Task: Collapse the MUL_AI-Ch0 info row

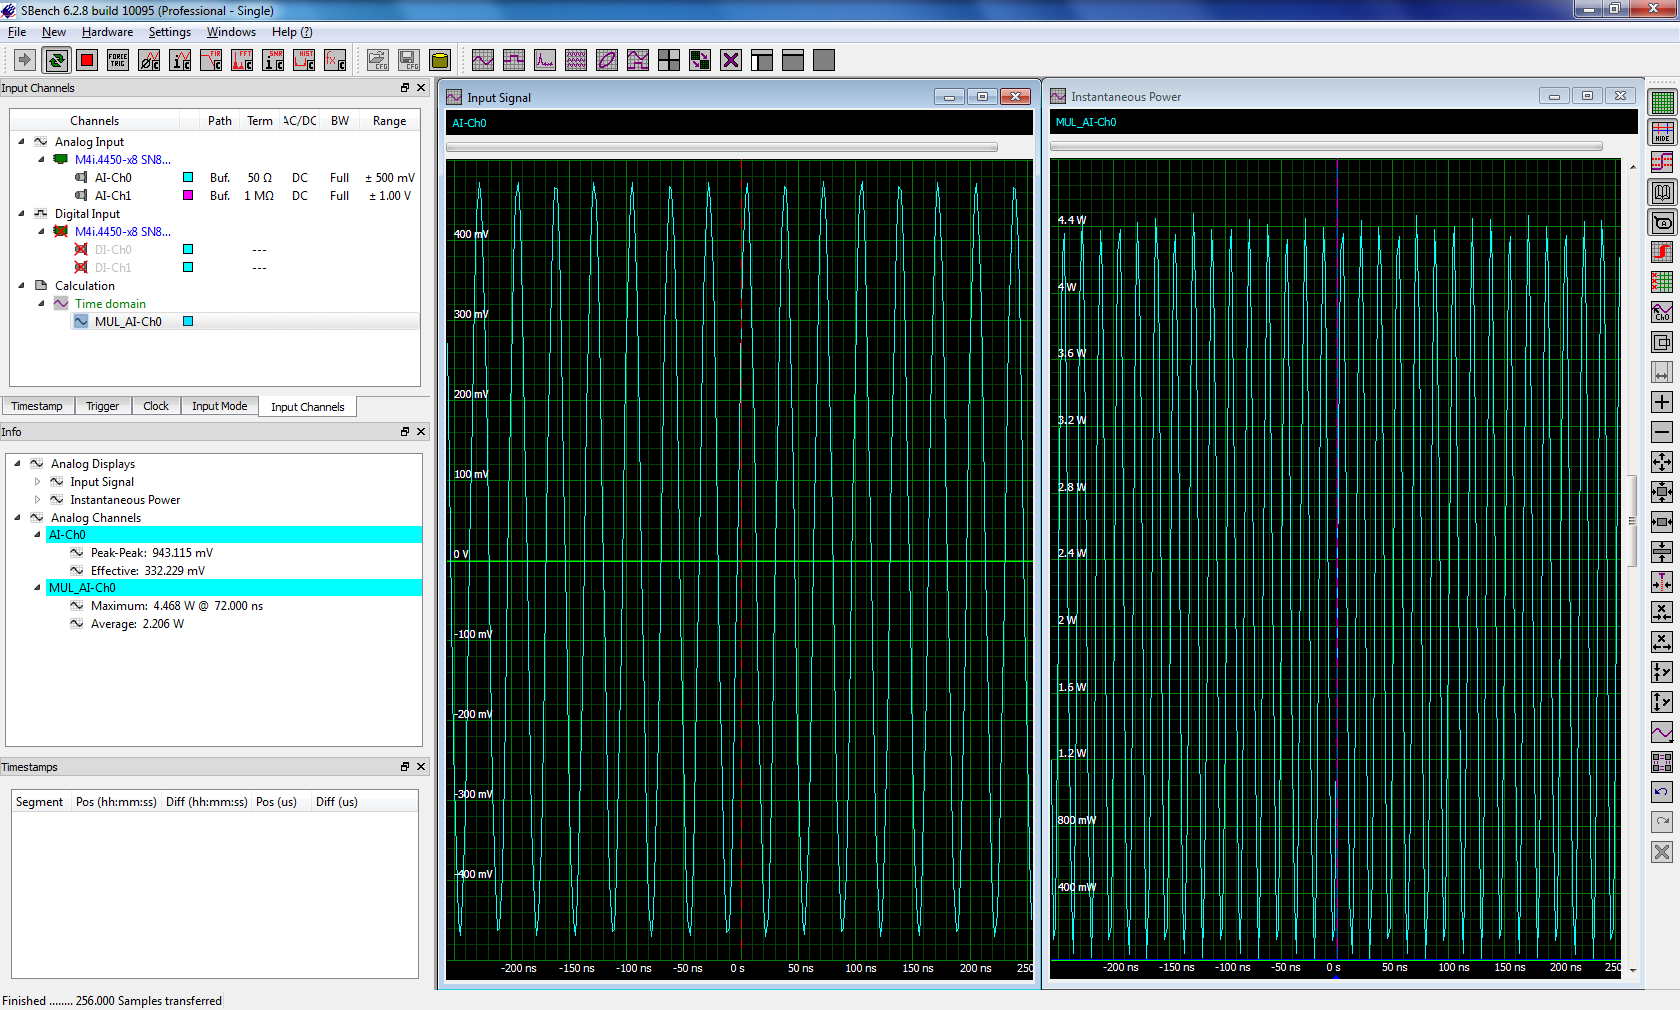Action: (38, 588)
